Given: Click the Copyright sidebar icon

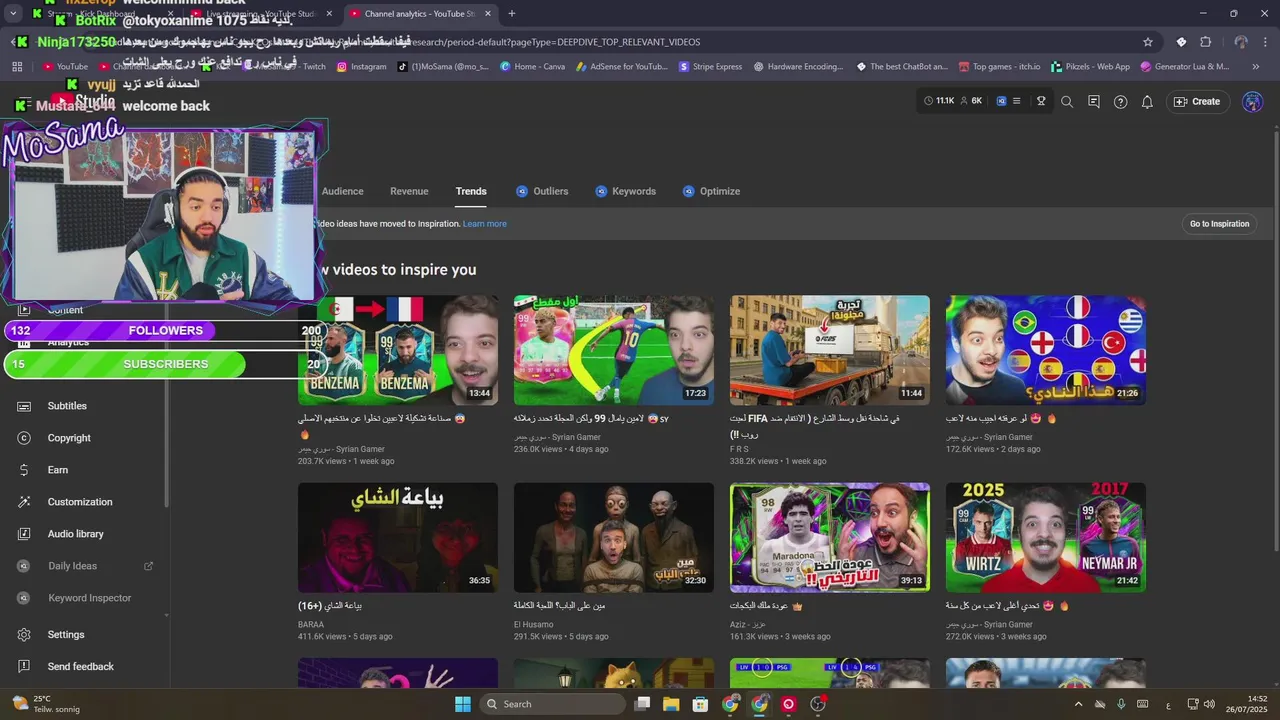Looking at the screenshot, I should click(24, 438).
